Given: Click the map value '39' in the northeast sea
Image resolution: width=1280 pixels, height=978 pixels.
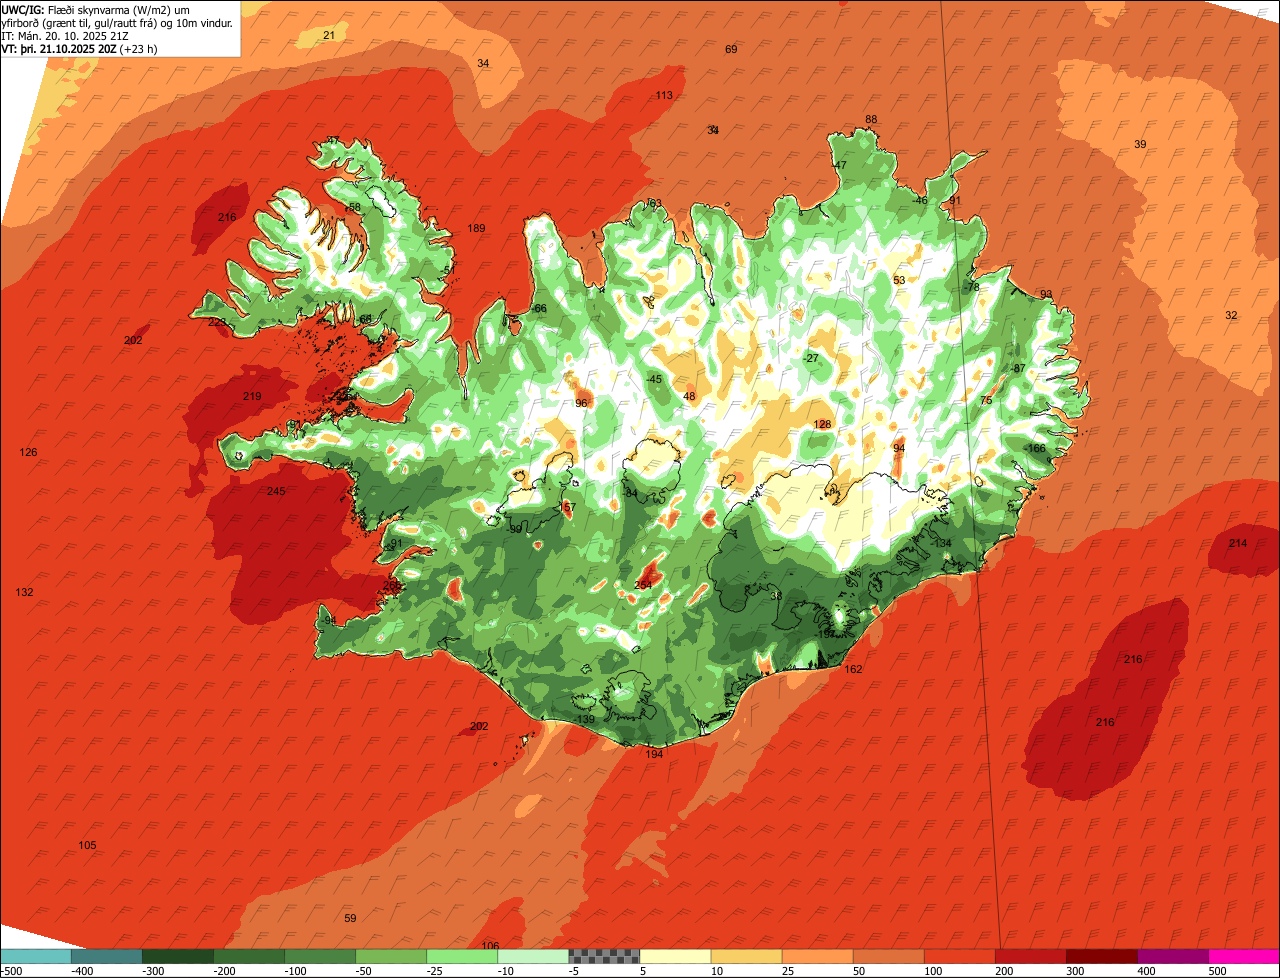Looking at the screenshot, I should (1140, 145).
